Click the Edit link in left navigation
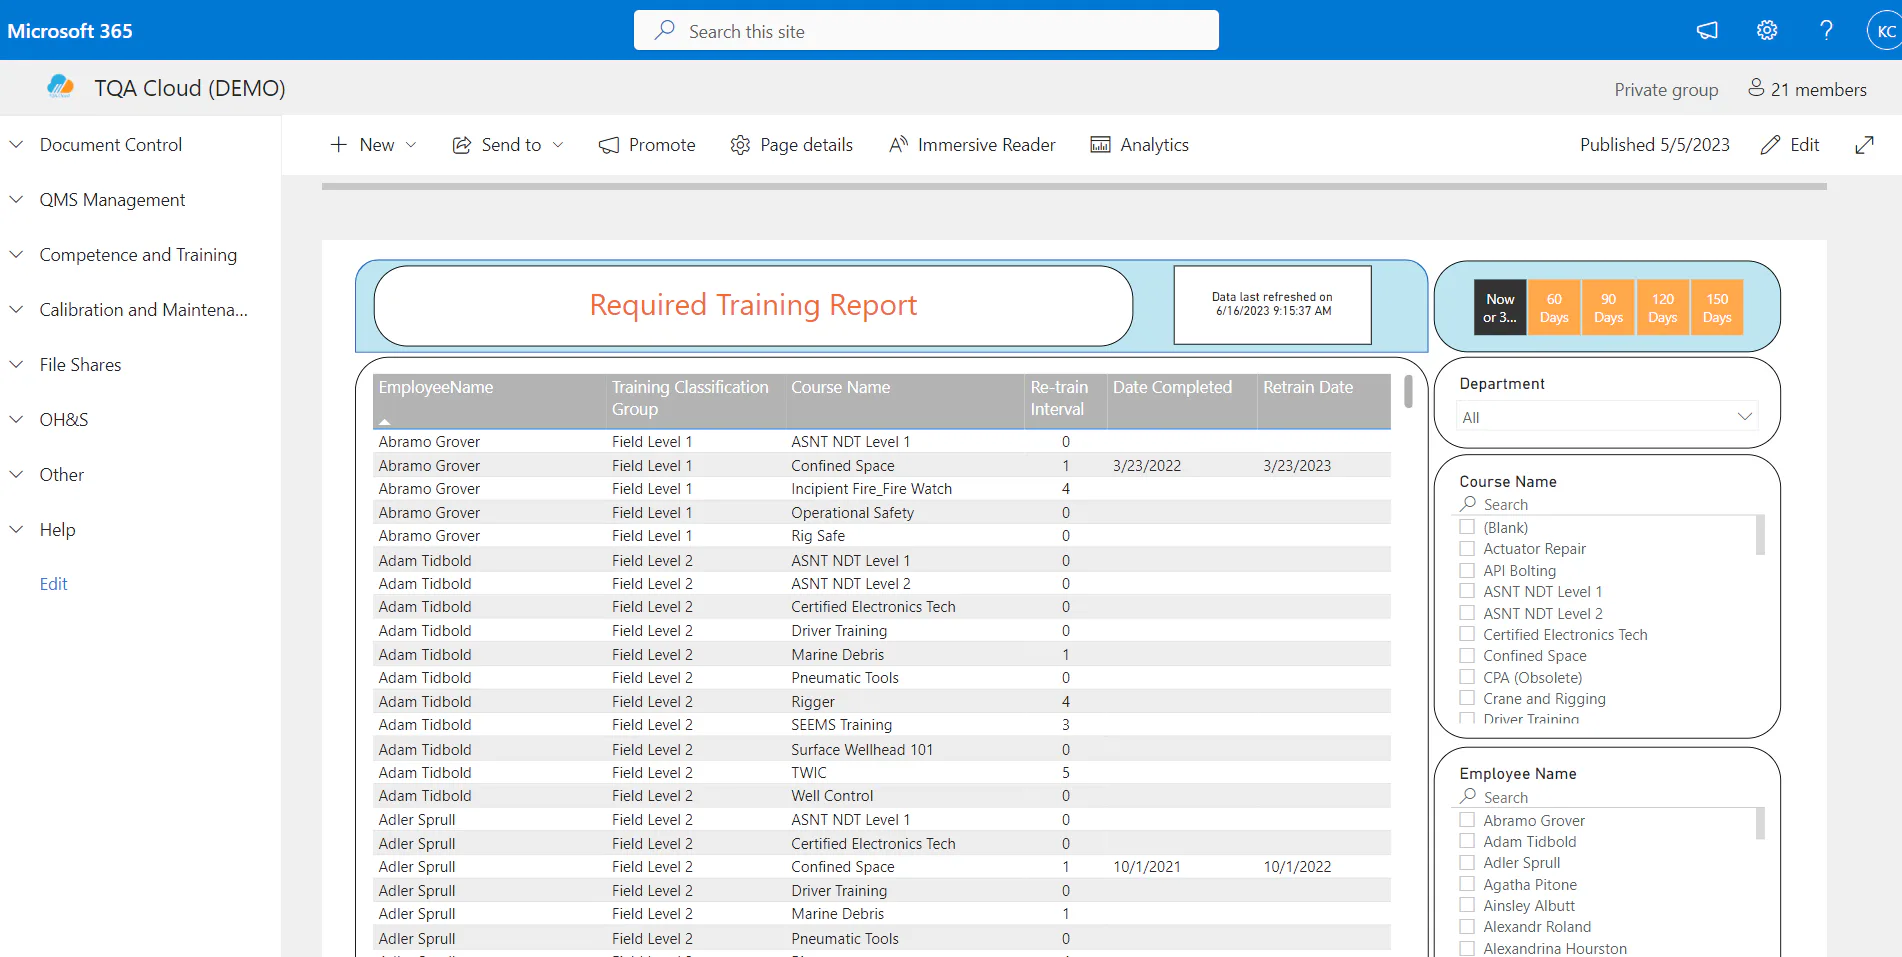 point(54,584)
